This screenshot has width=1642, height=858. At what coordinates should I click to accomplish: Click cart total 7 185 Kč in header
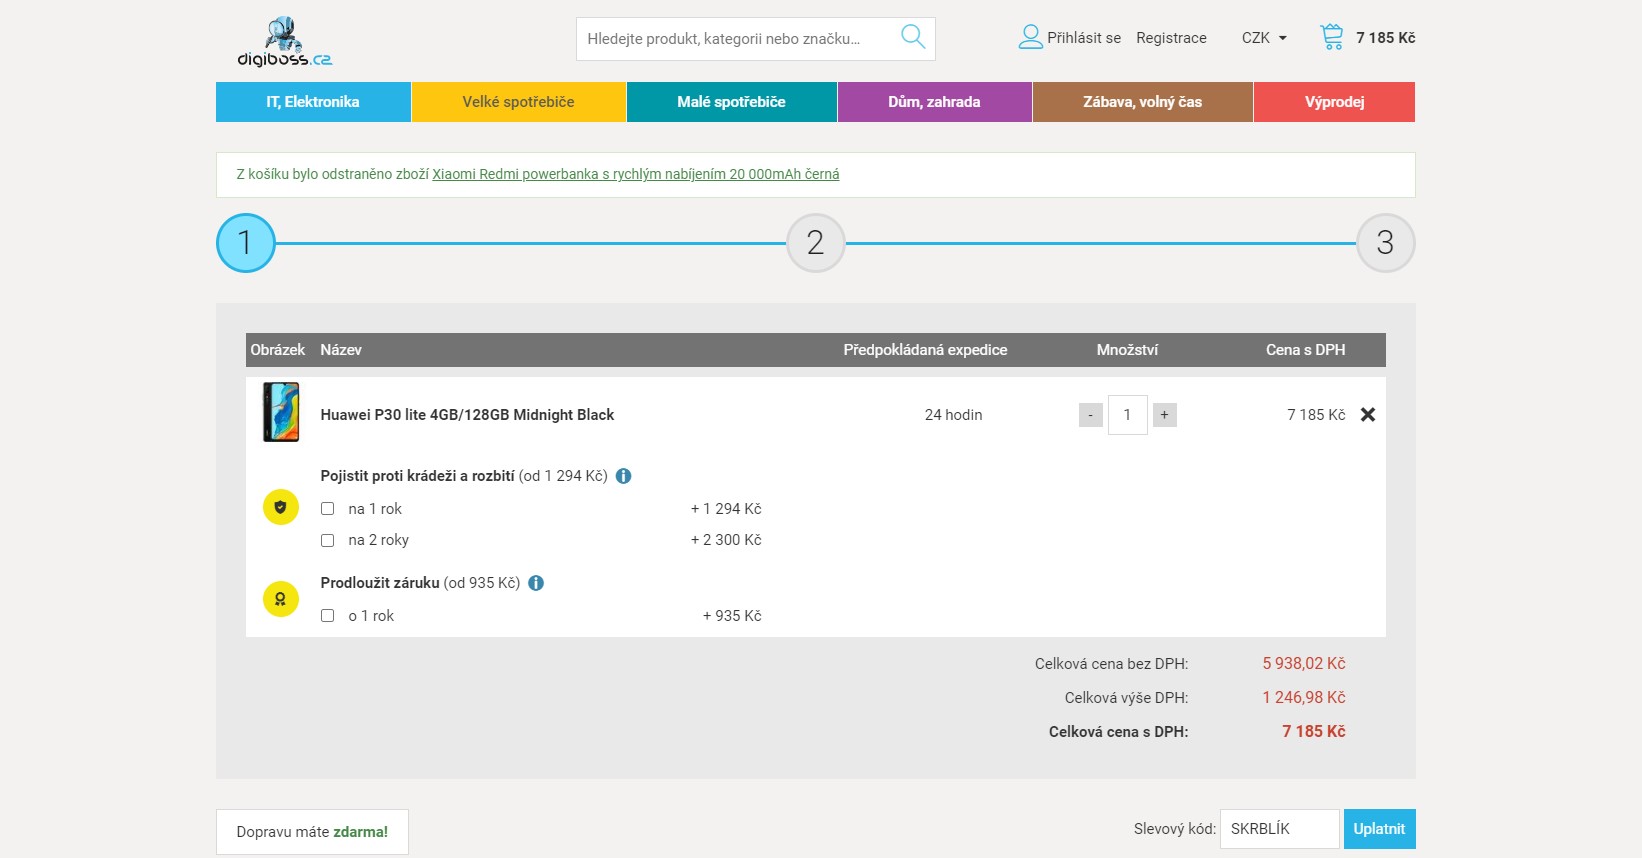click(1386, 38)
